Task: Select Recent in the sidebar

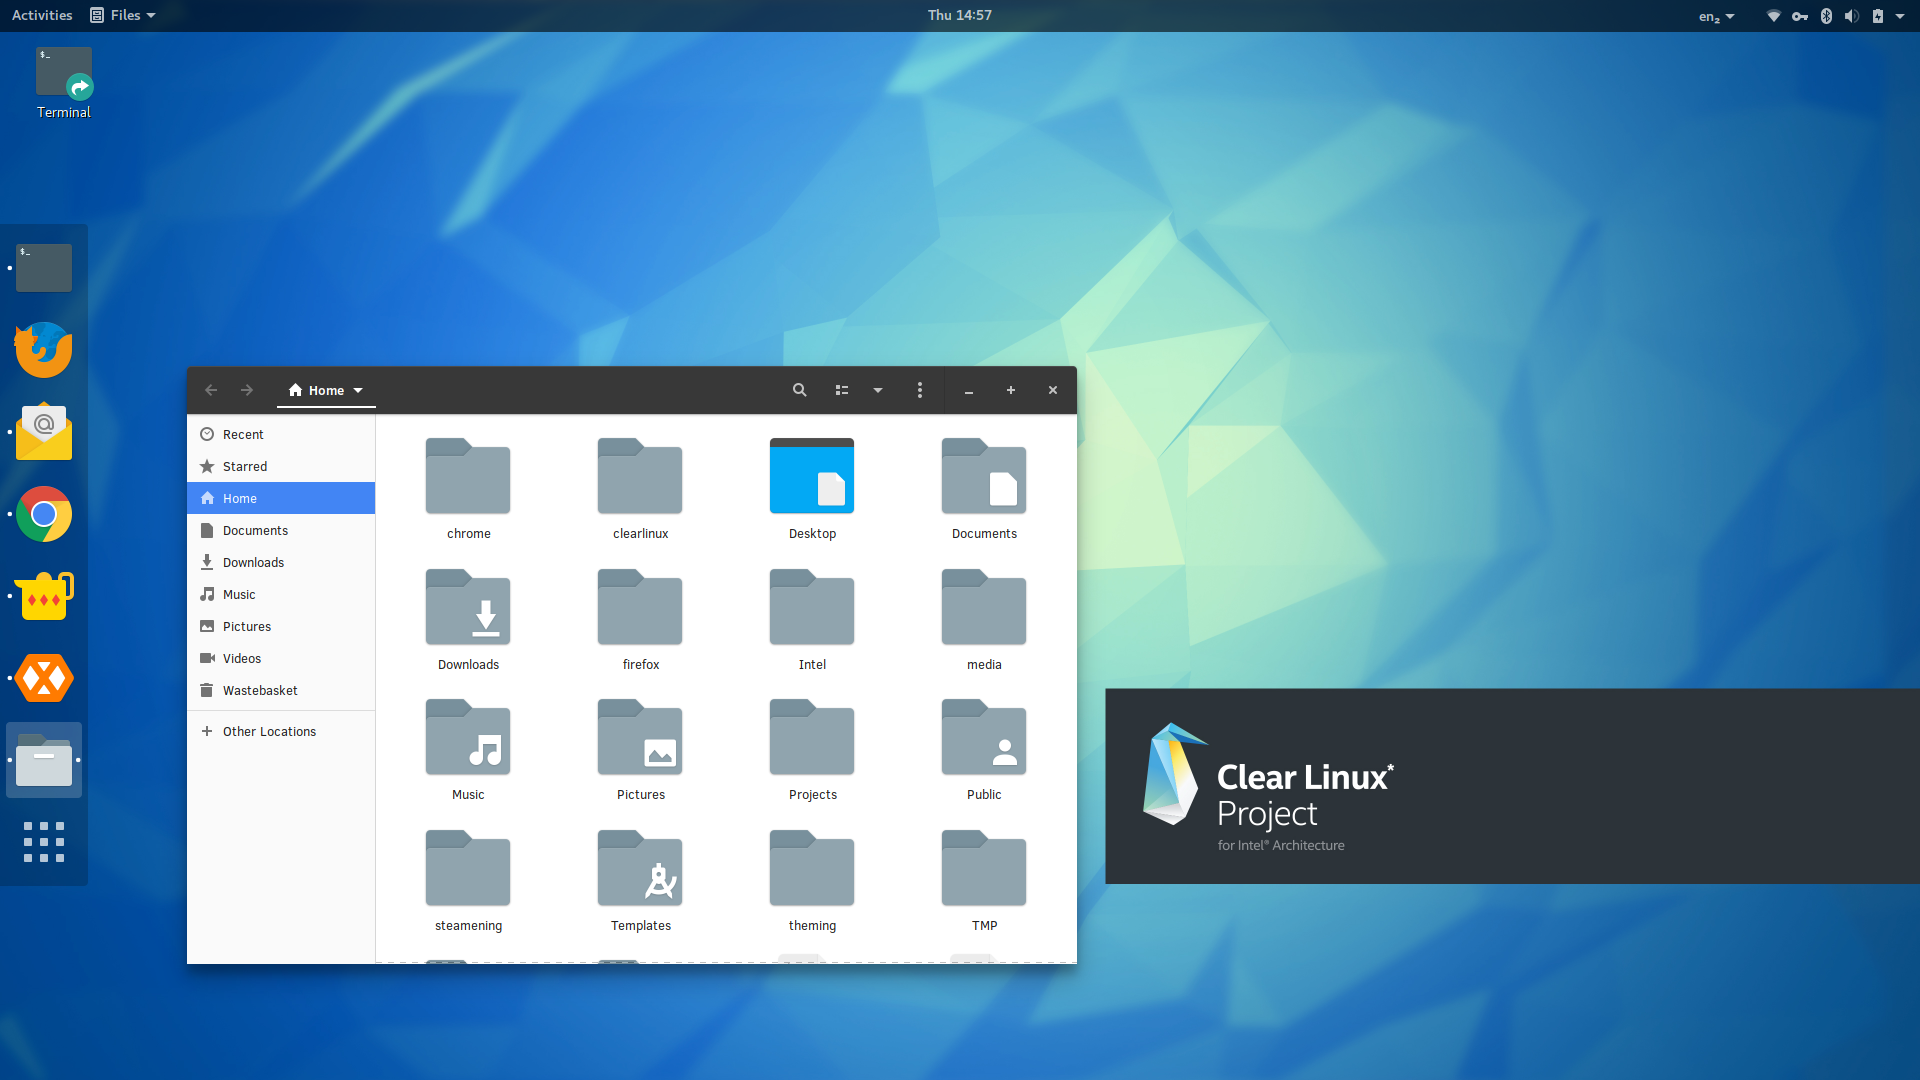Action: click(x=281, y=434)
